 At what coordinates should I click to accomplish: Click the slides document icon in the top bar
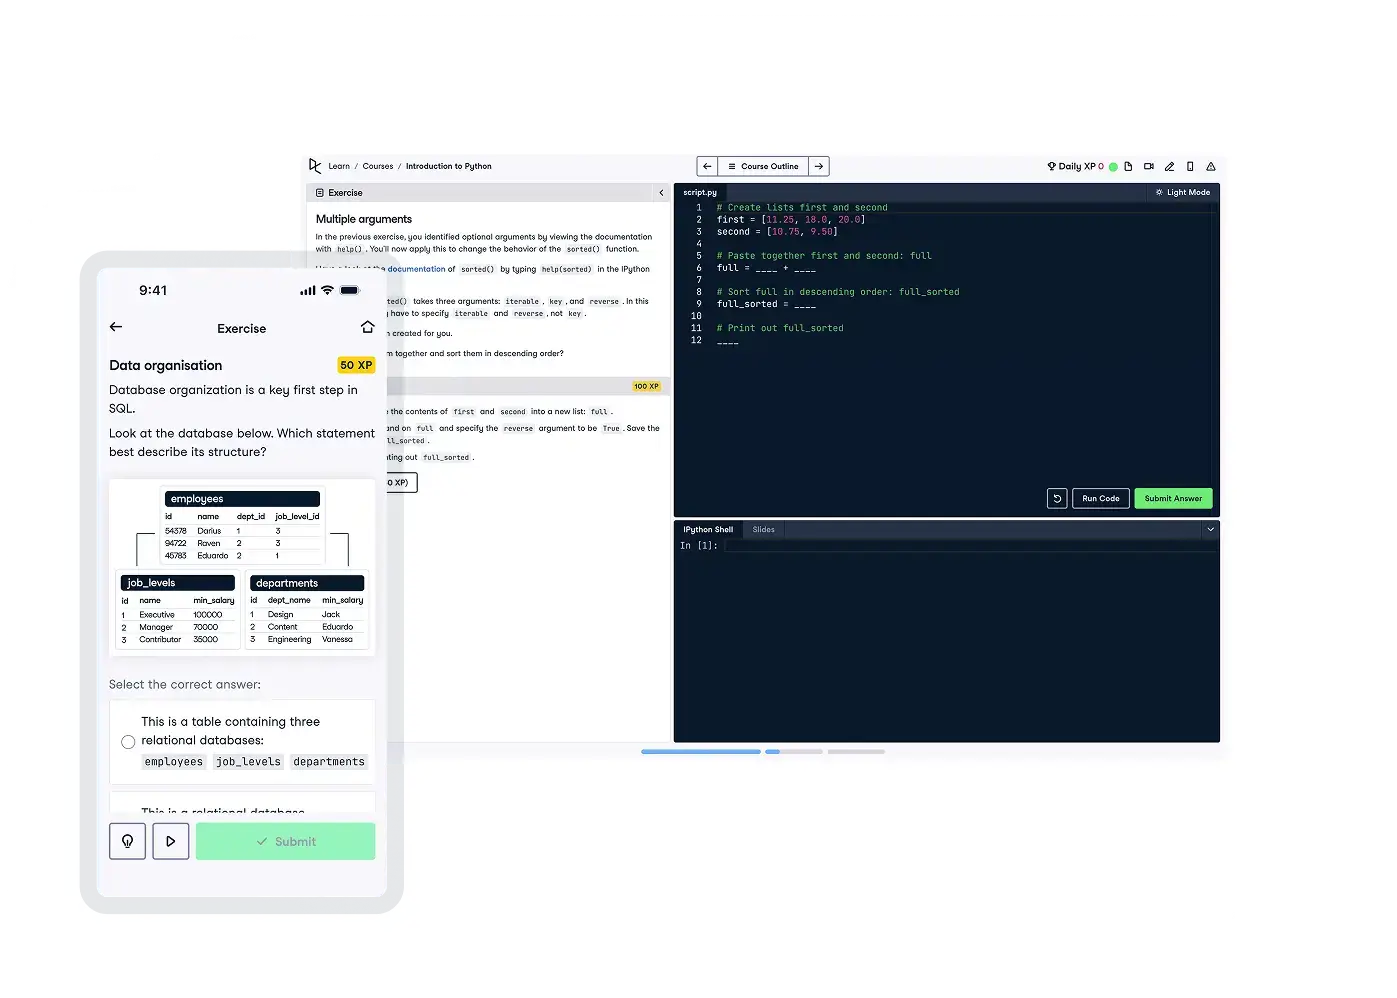pos(1129,166)
